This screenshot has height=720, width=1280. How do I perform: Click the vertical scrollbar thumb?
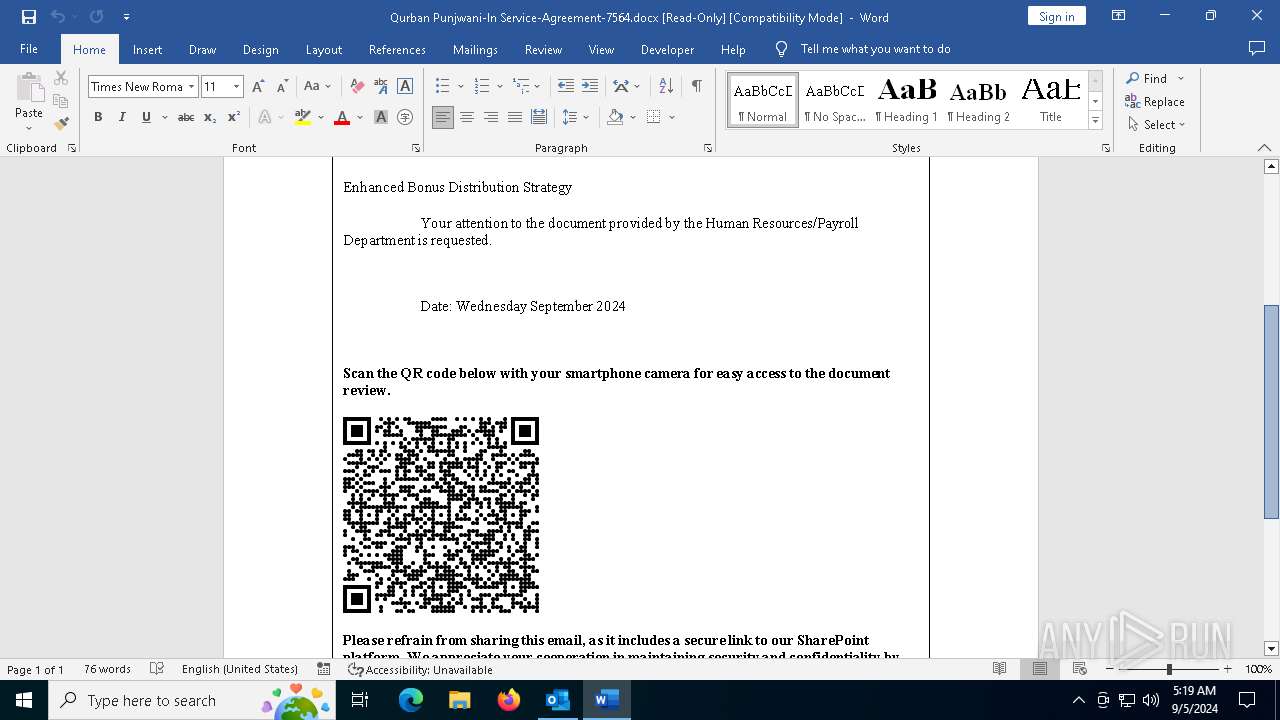point(1271,411)
